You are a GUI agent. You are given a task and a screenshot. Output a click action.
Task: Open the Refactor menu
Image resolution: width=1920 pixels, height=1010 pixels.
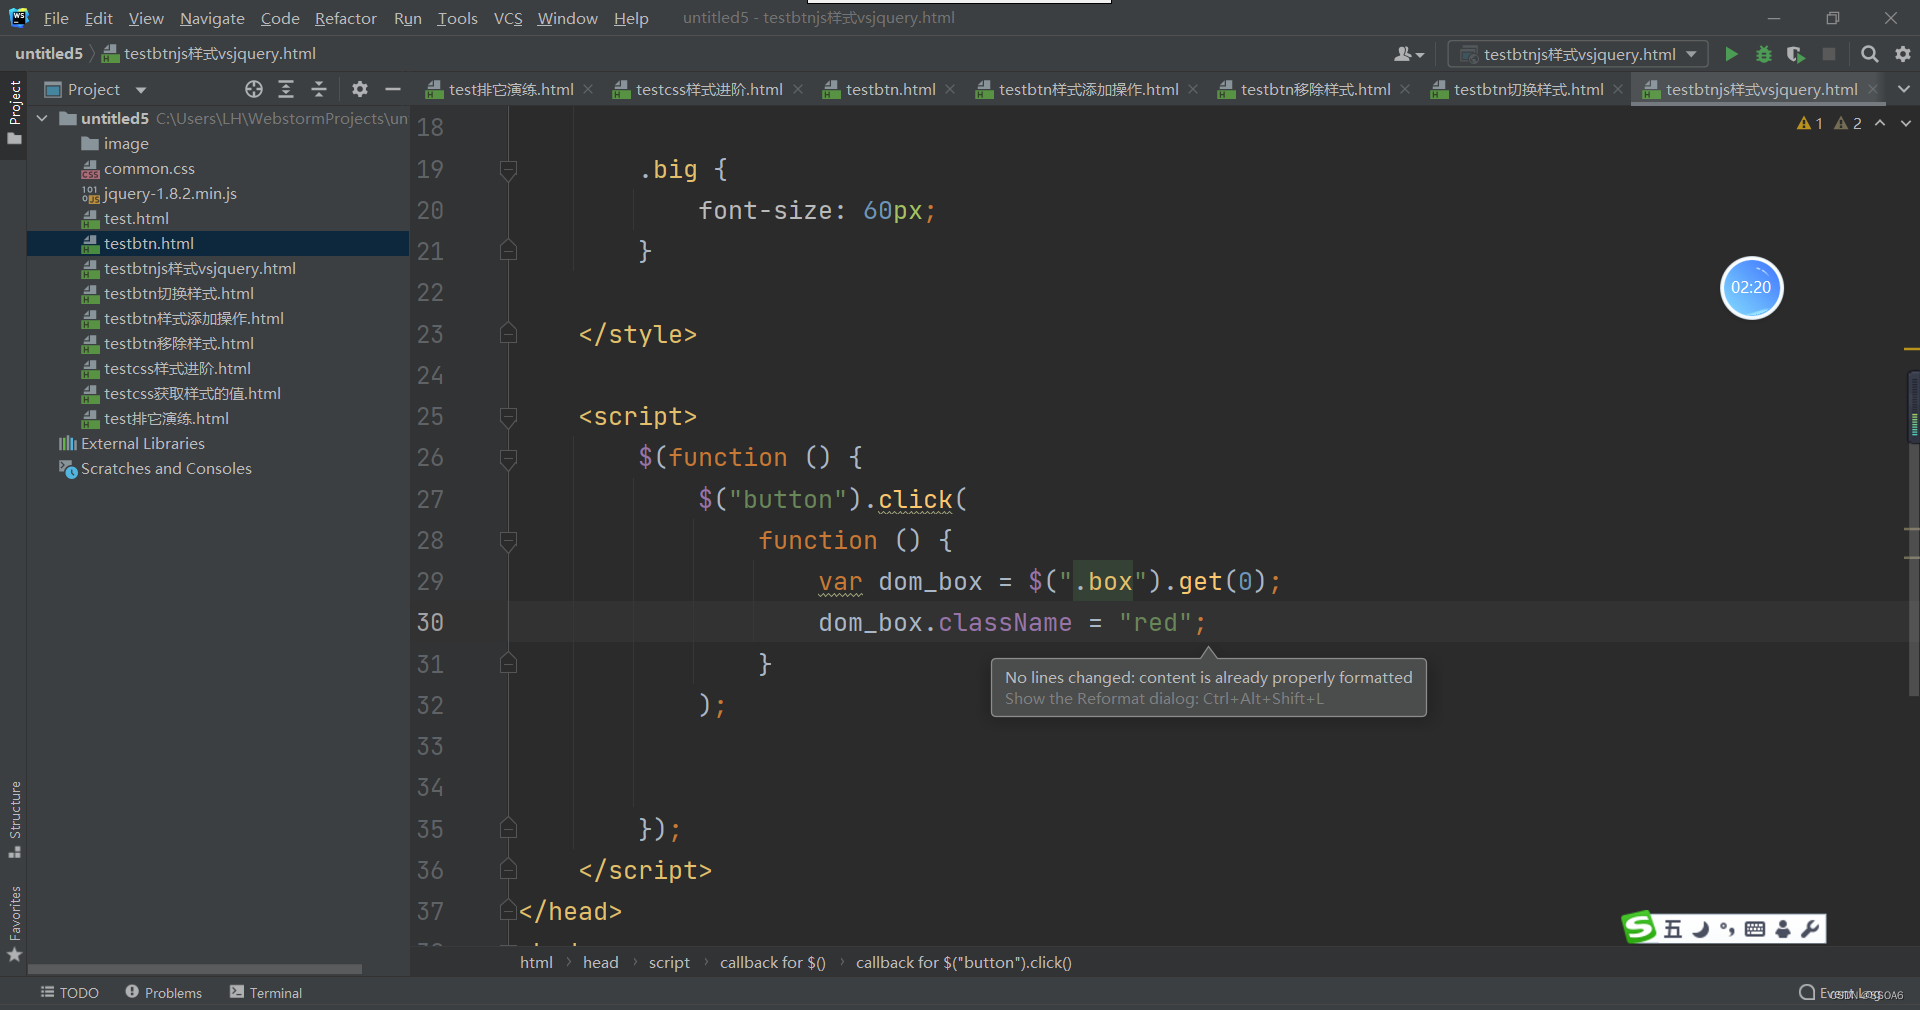[x=345, y=18]
